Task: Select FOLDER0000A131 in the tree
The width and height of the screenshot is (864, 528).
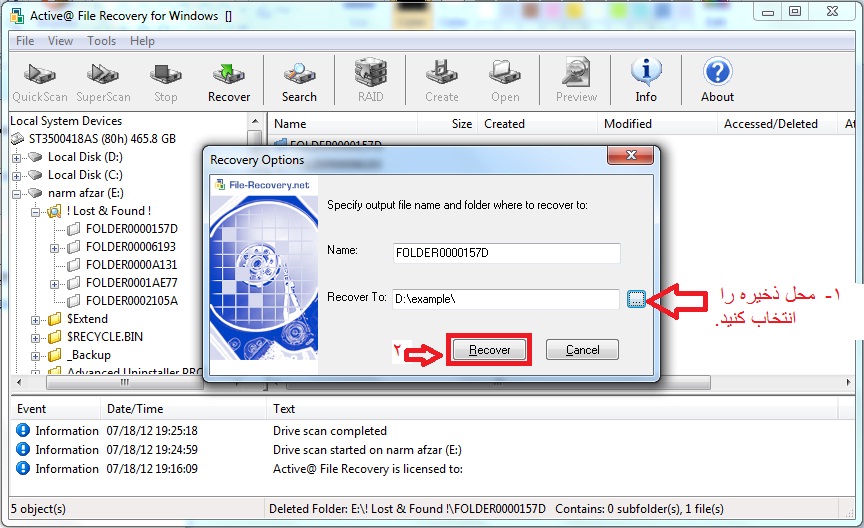Action: point(131,265)
